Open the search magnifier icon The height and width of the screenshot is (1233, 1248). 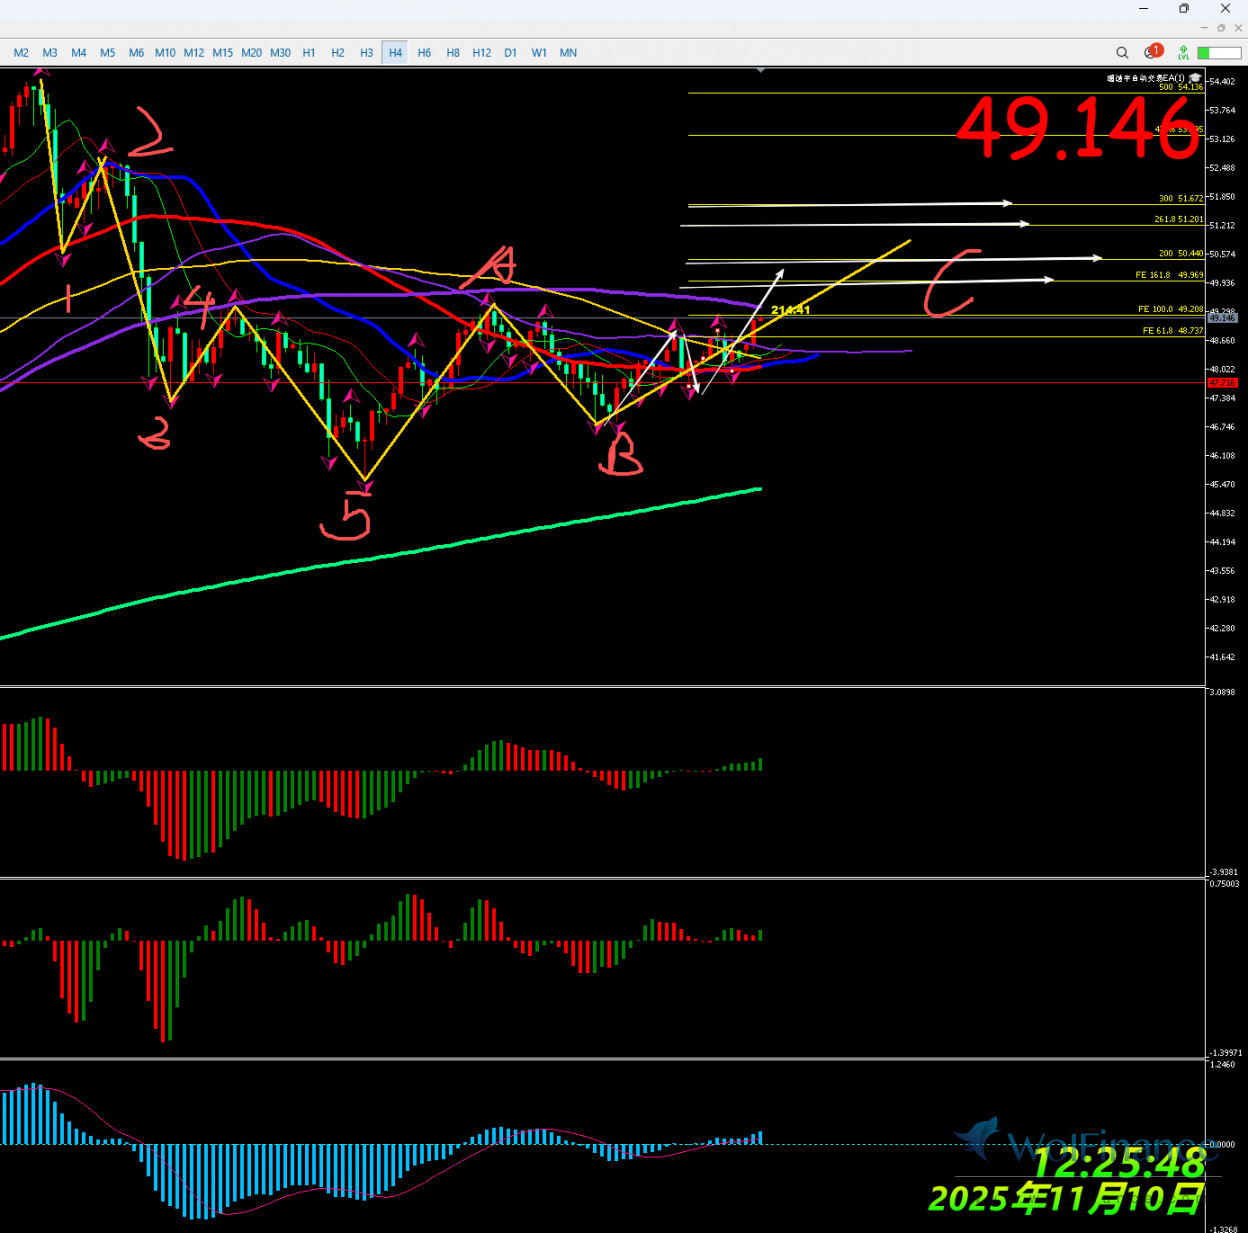tap(1122, 53)
